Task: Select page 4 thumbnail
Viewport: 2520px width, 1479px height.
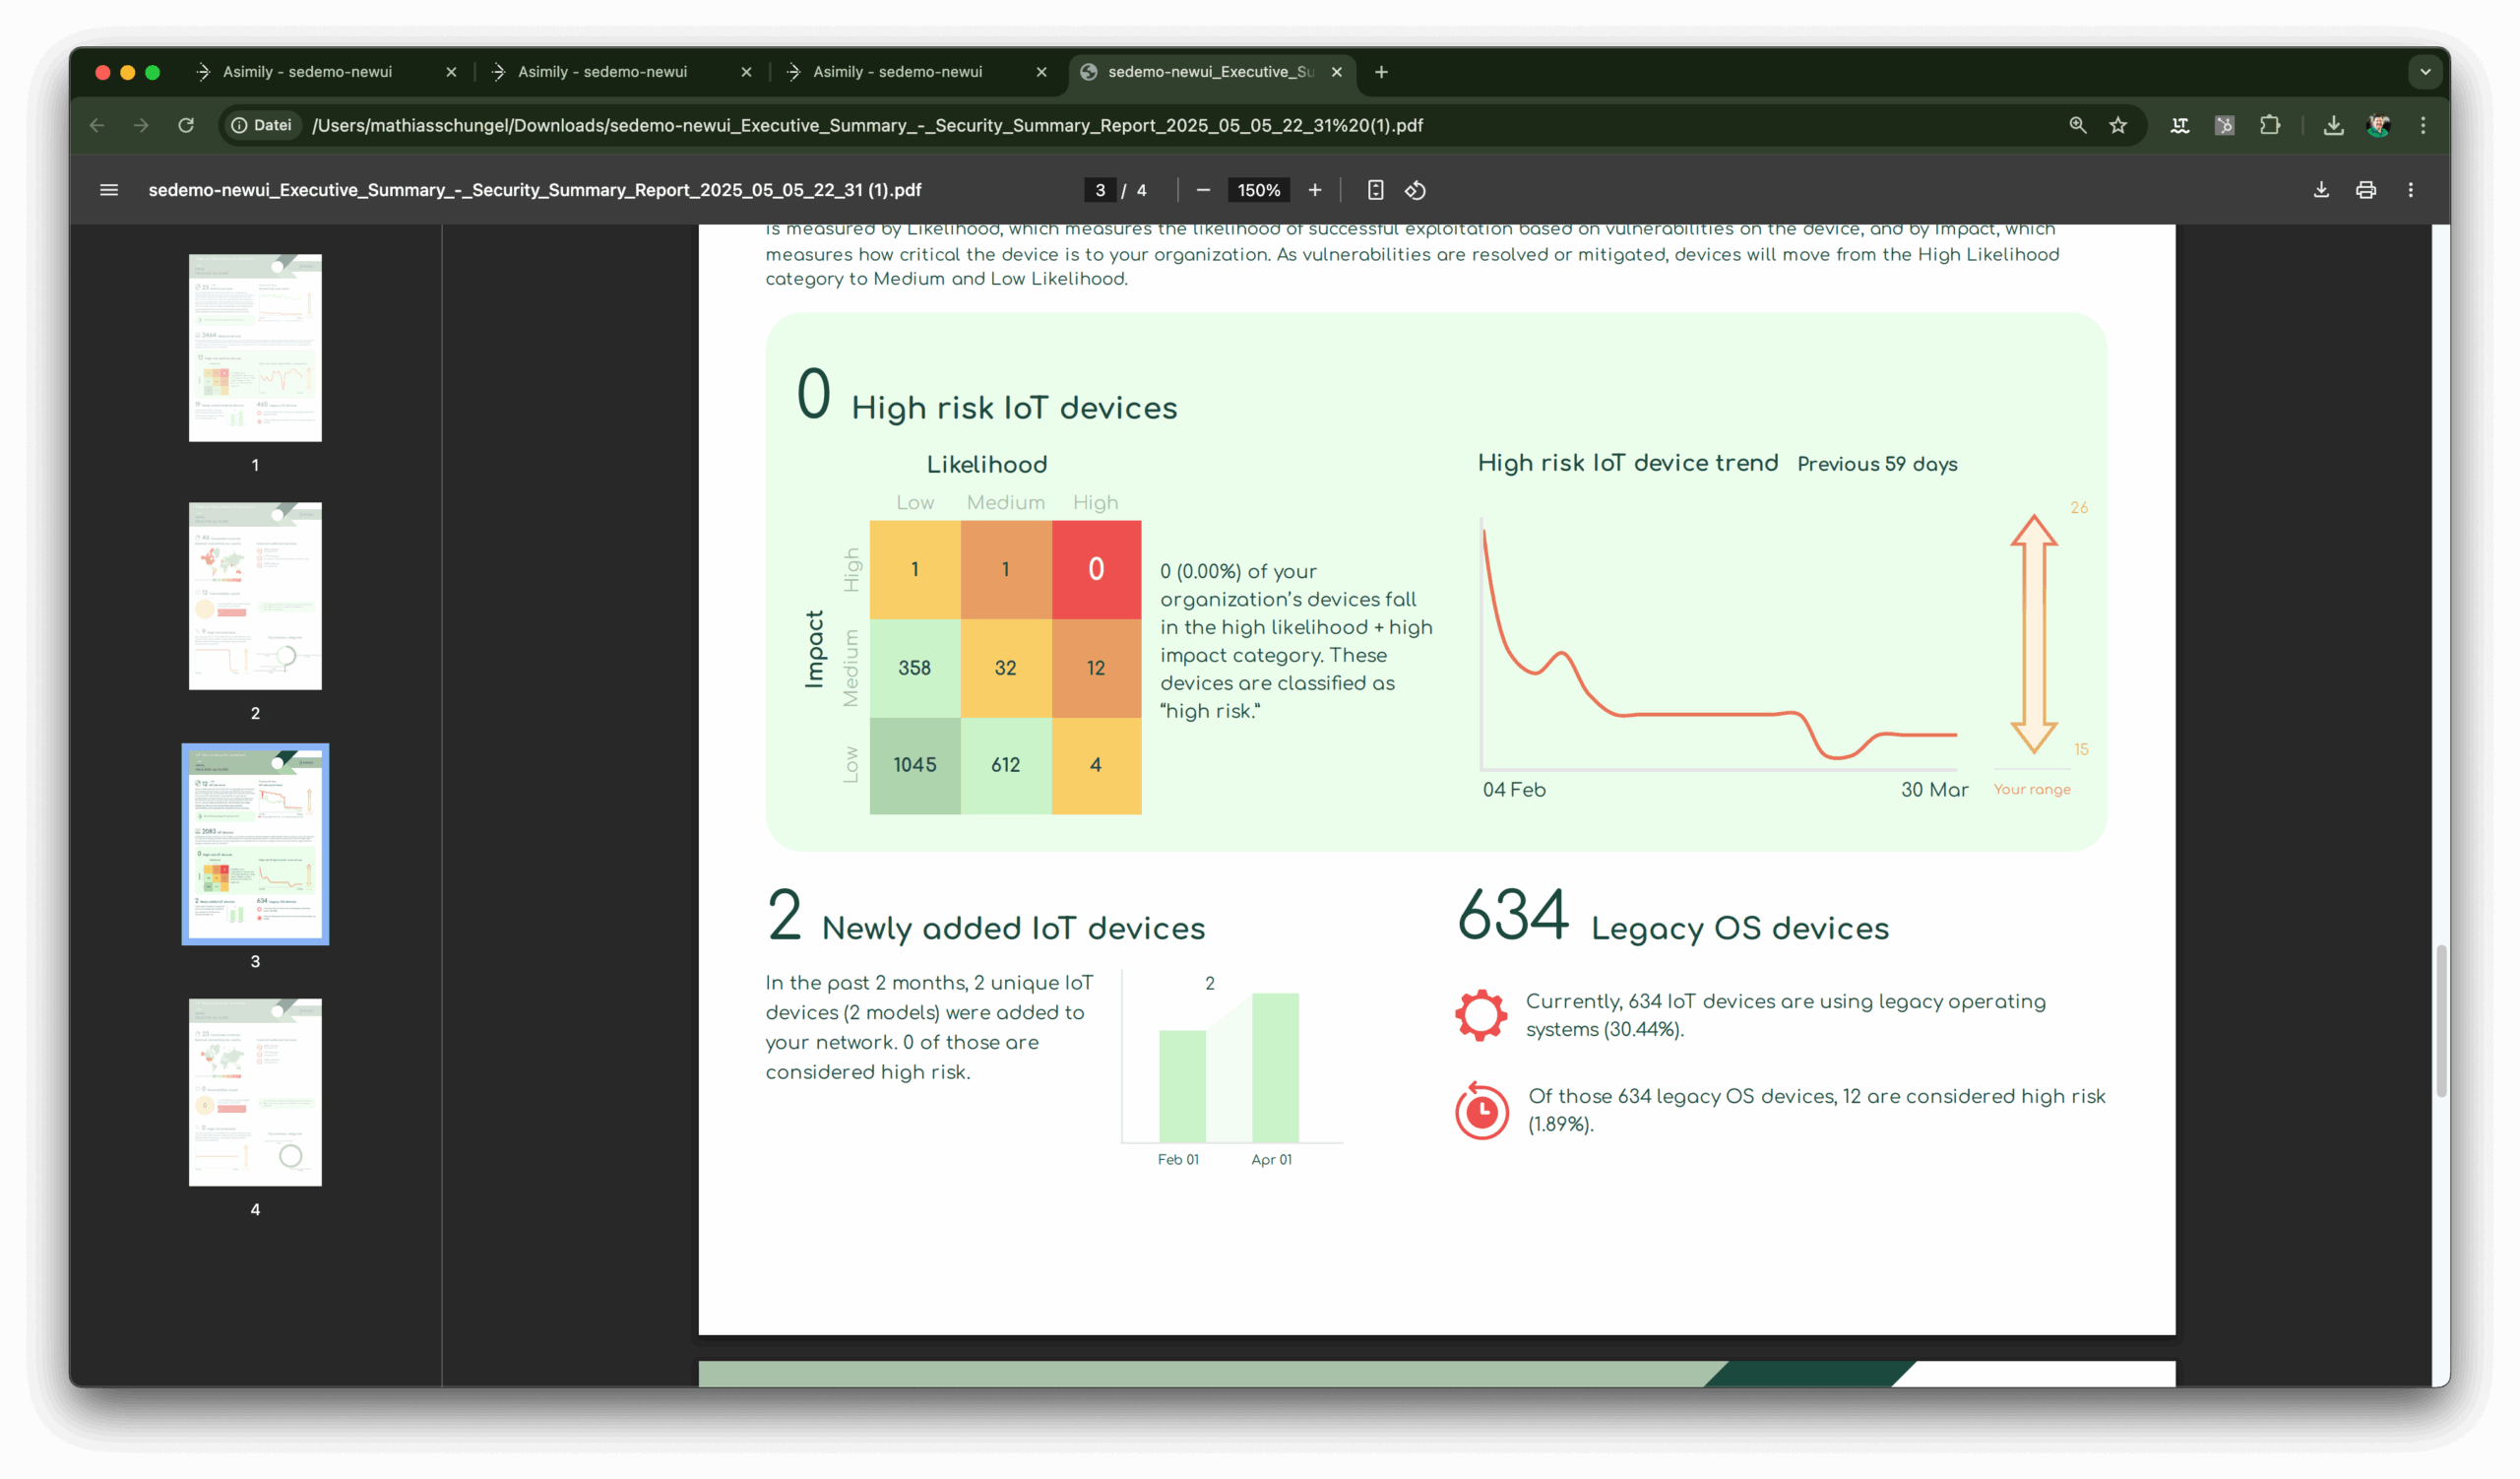Action: coord(255,1092)
